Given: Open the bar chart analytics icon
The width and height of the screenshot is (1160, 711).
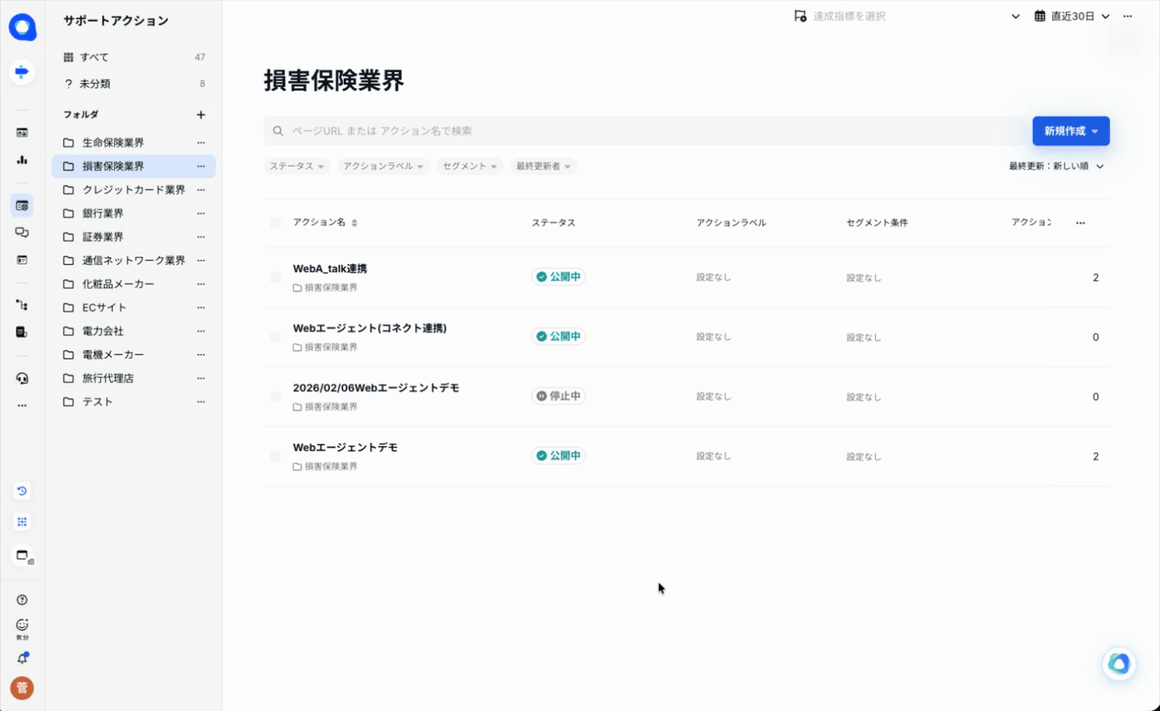Looking at the screenshot, I should (x=22, y=160).
